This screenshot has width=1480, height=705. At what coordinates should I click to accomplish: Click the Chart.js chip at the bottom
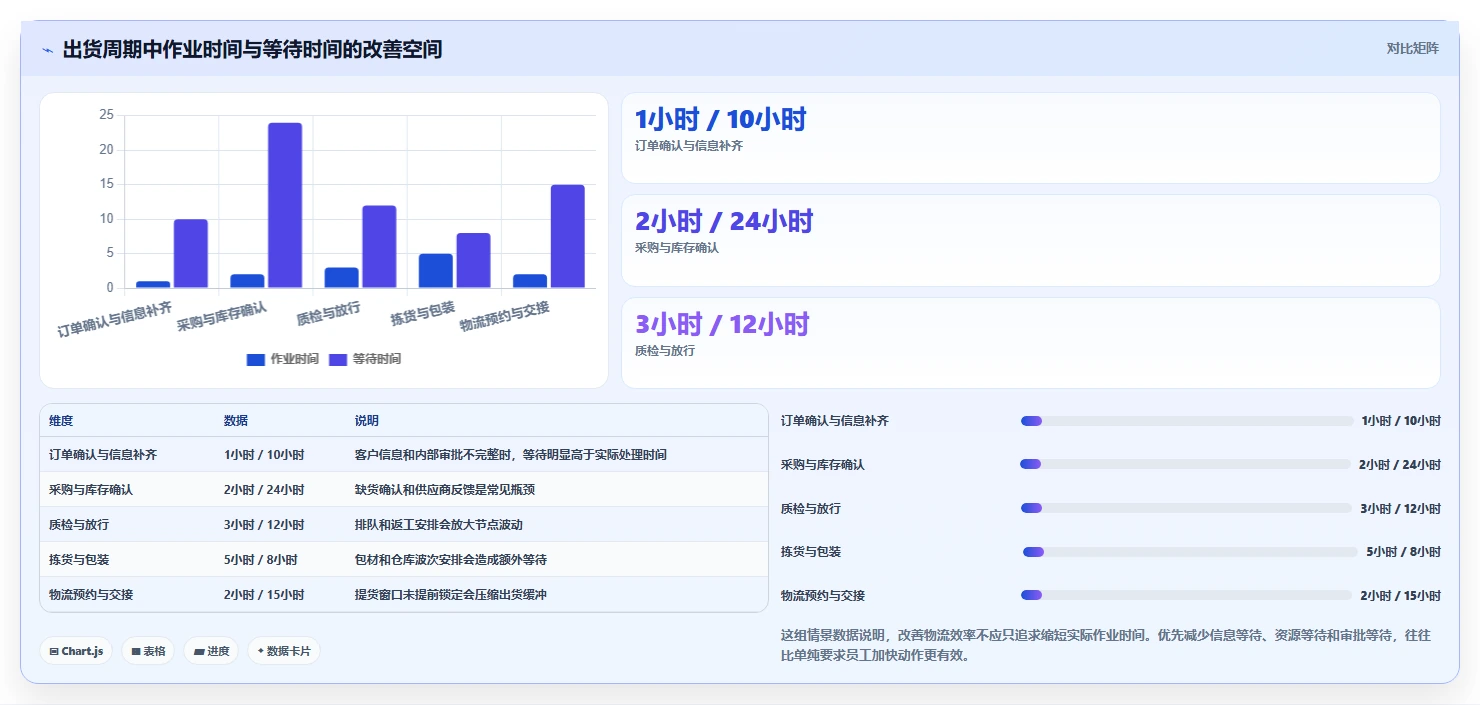[x=77, y=651]
